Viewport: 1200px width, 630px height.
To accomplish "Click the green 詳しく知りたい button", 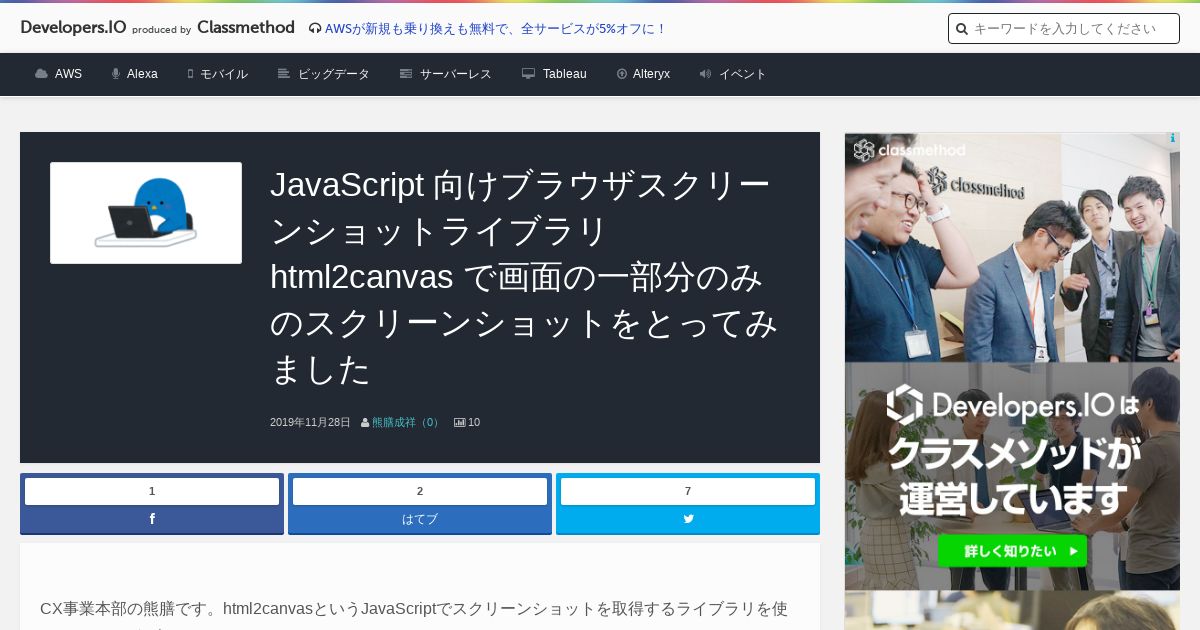I will (1012, 550).
